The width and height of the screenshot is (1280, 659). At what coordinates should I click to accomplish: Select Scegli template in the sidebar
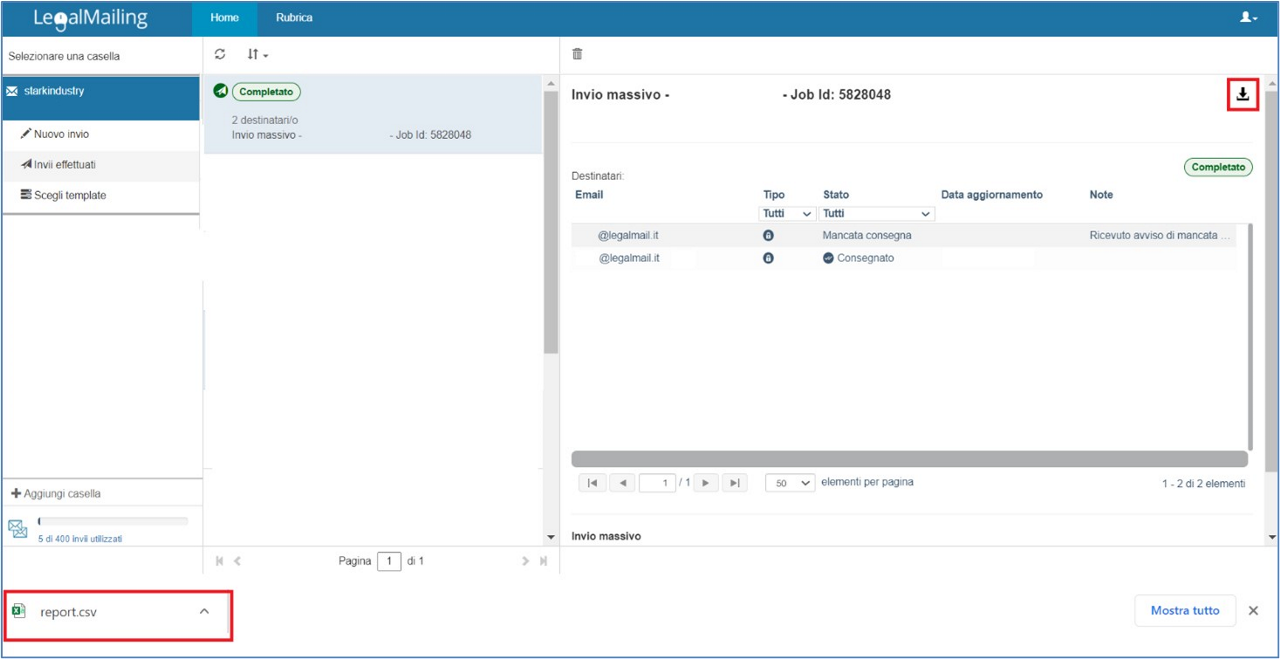coord(69,196)
